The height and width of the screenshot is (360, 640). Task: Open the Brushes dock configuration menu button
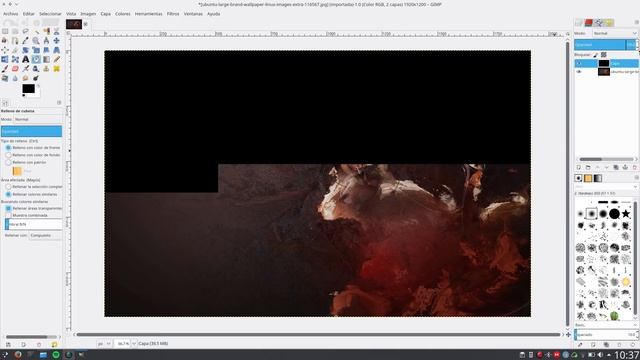pyautogui.click(x=636, y=178)
